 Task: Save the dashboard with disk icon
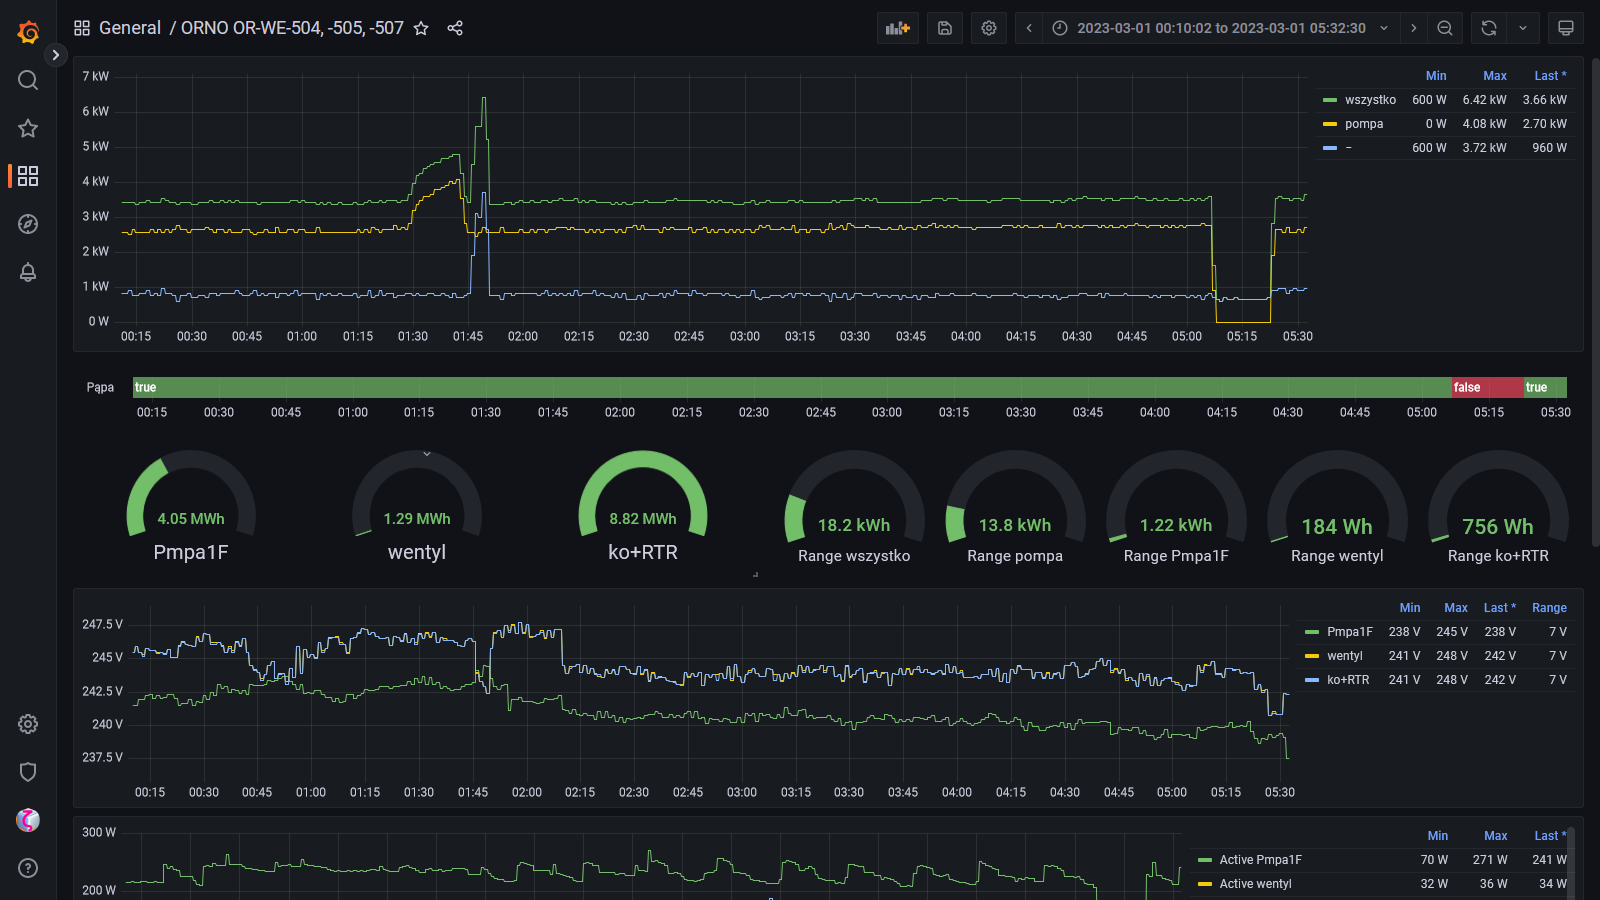tap(945, 28)
